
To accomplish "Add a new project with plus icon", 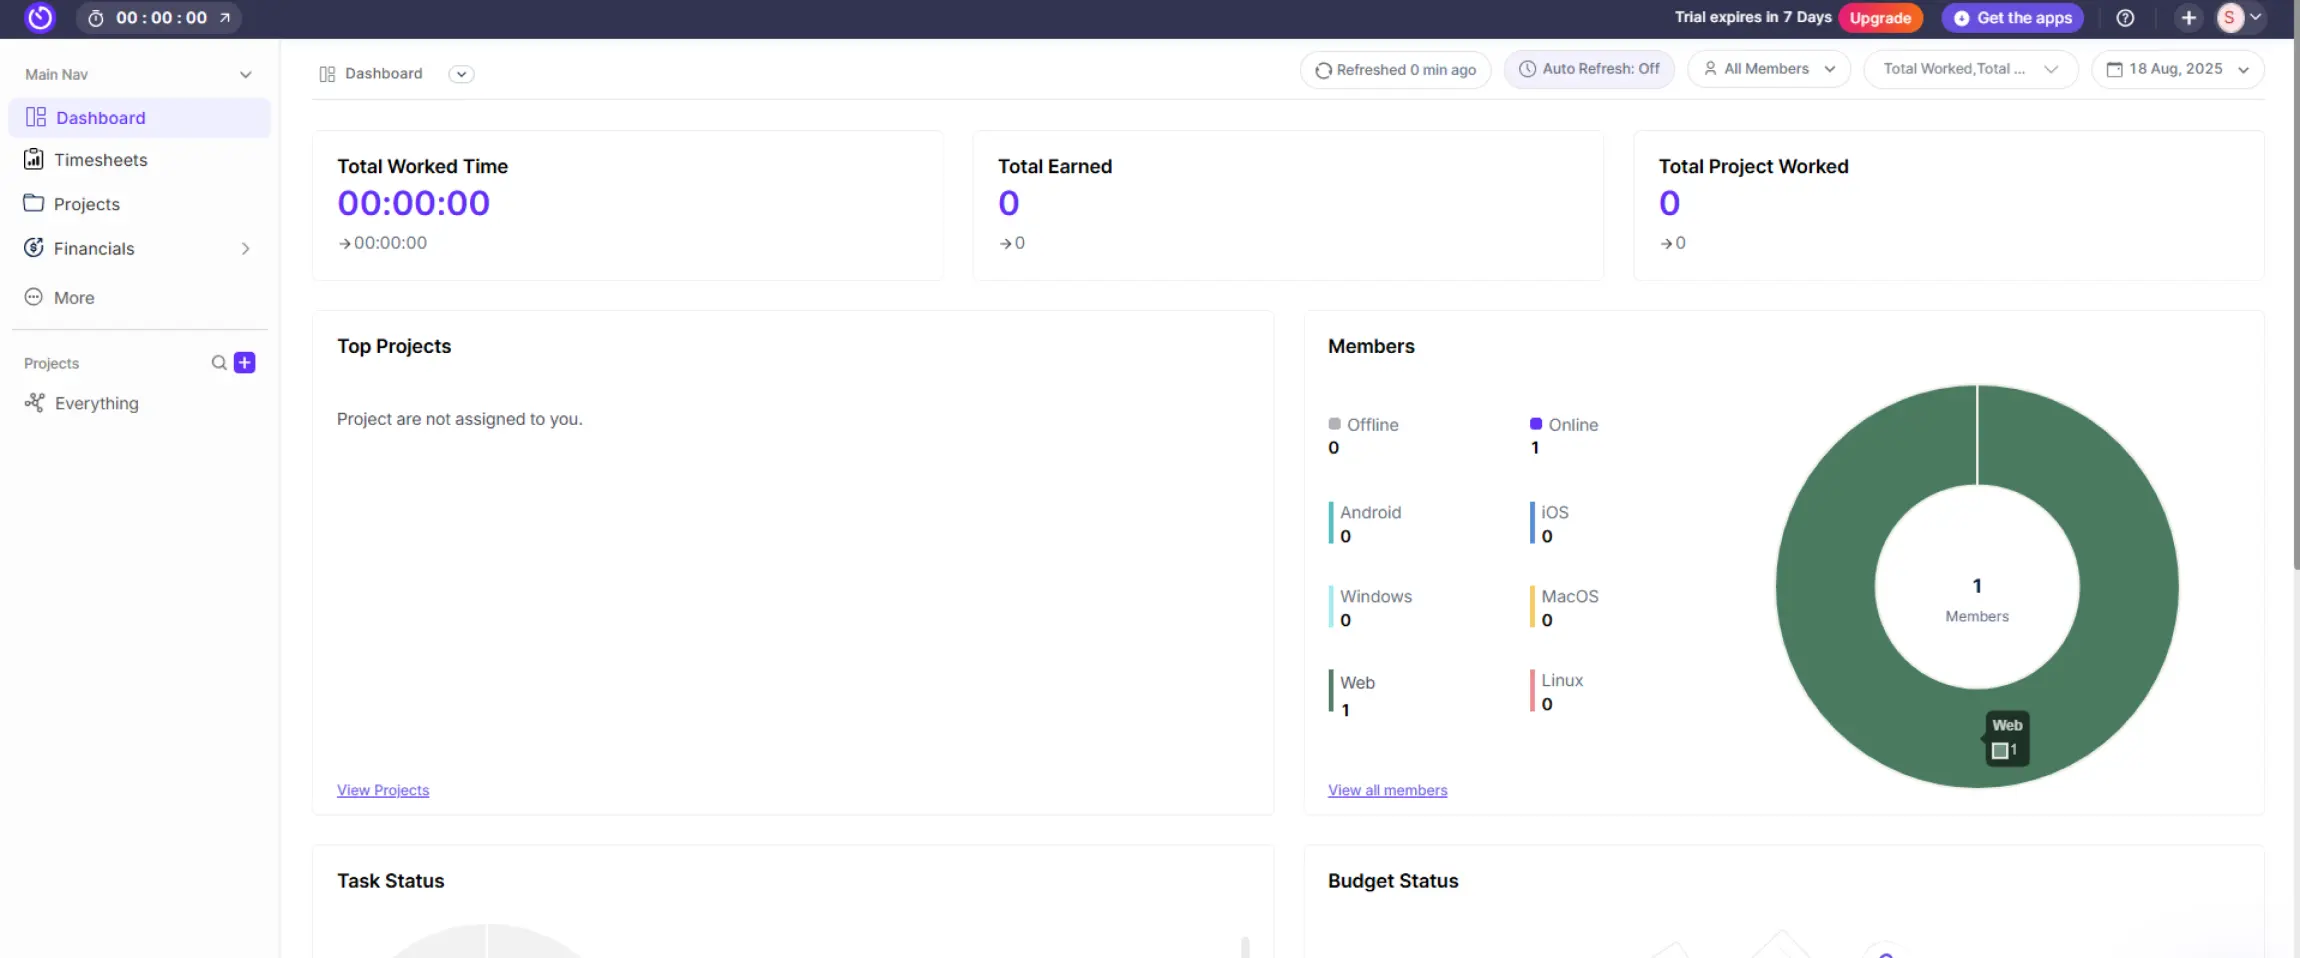I will pos(245,363).
